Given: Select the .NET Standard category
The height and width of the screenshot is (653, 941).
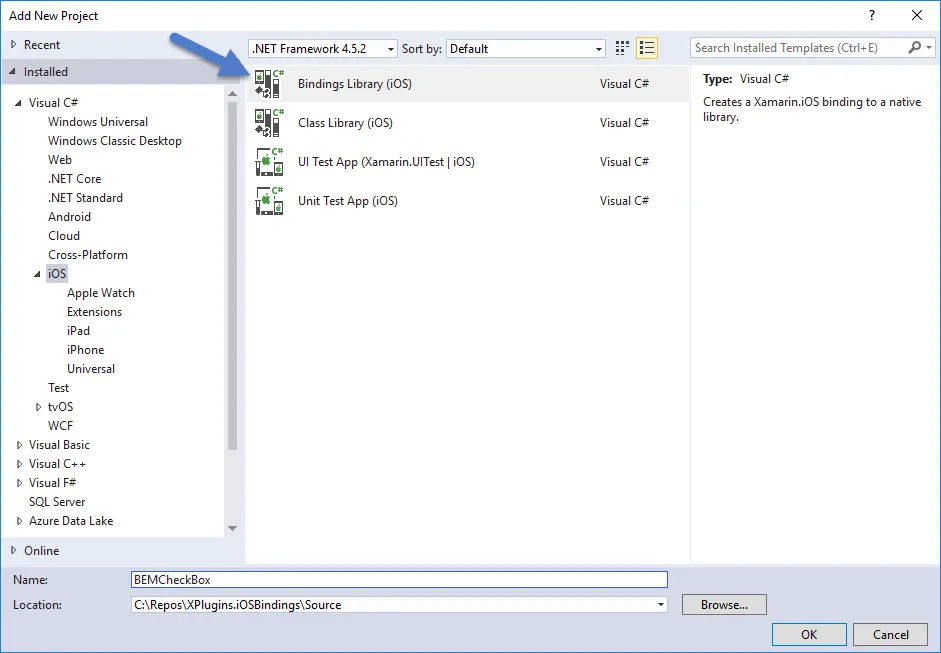Looking at the screenshot, I should click(85, 198).
